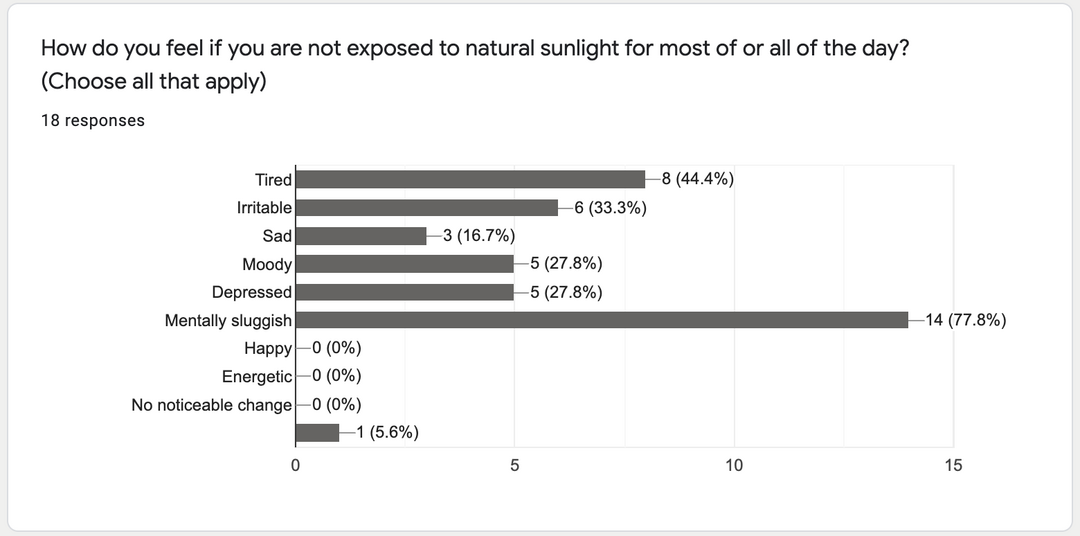The height and width of the screenshot is (536, 1080).
Task: Select the Irritable bar
Action: click(x=427, y=208)
